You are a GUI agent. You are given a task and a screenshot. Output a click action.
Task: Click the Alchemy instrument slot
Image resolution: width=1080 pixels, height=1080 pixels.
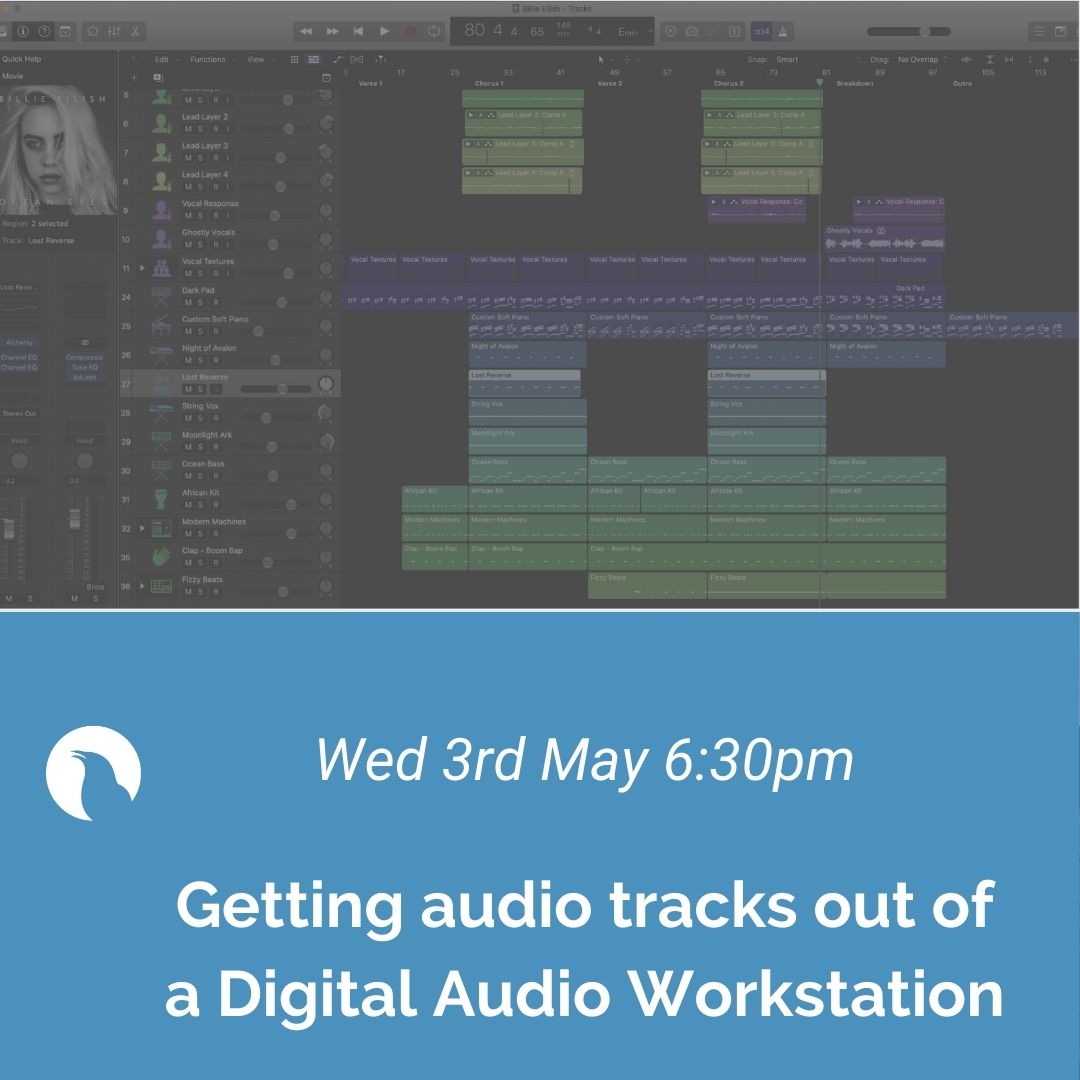pyautogui.click(x=19, y=343)
